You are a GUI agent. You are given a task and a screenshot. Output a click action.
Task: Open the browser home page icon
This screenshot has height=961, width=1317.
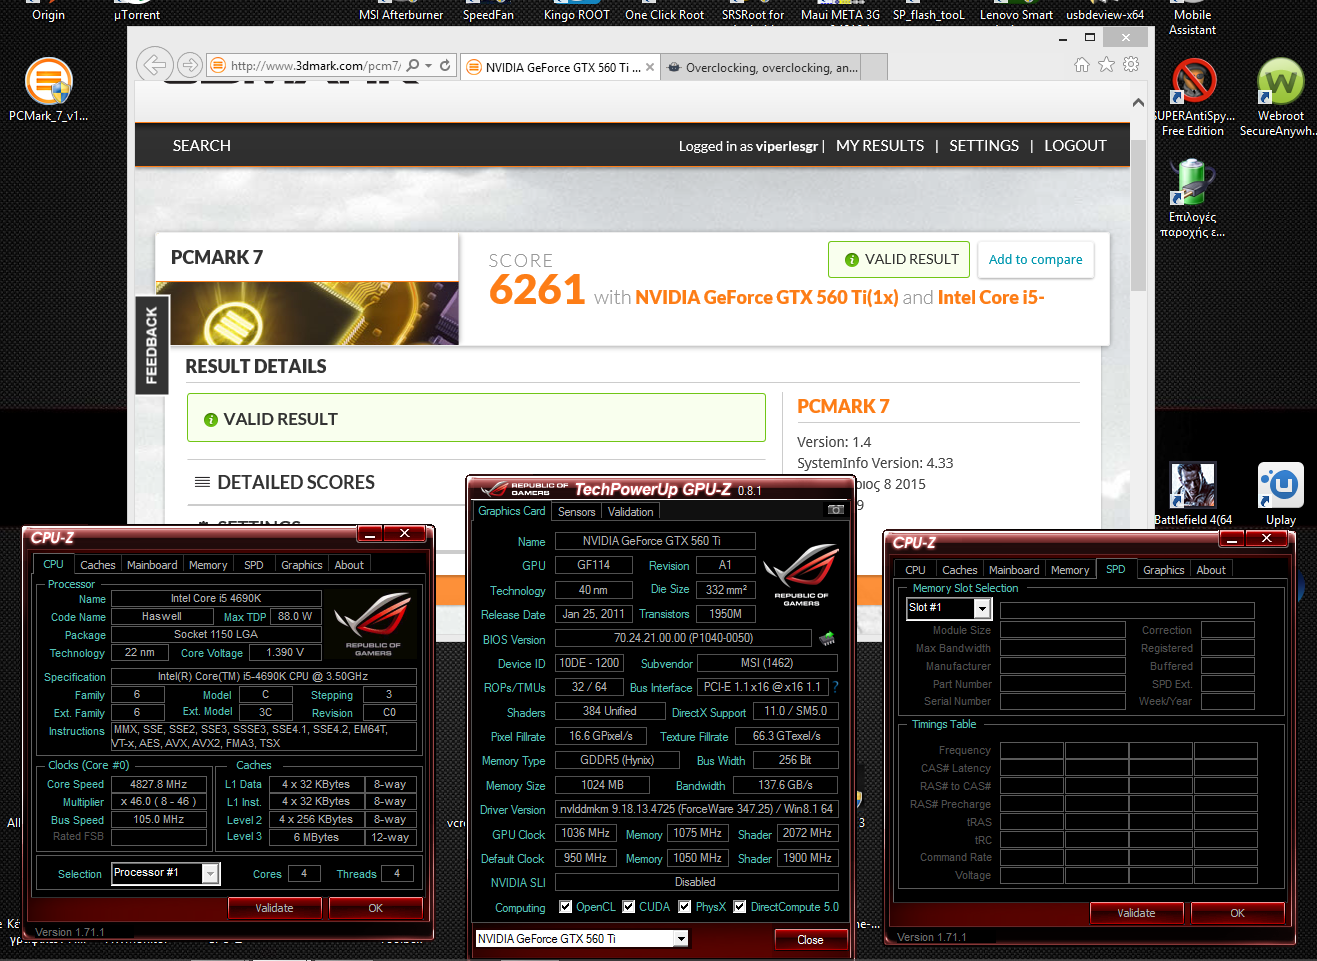[x=1081, y=65]
